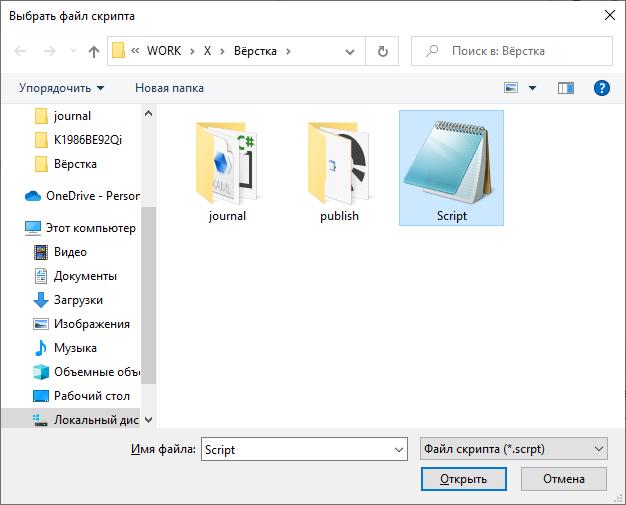Select X in the address path
626x505 pixels.
point(207,51)
